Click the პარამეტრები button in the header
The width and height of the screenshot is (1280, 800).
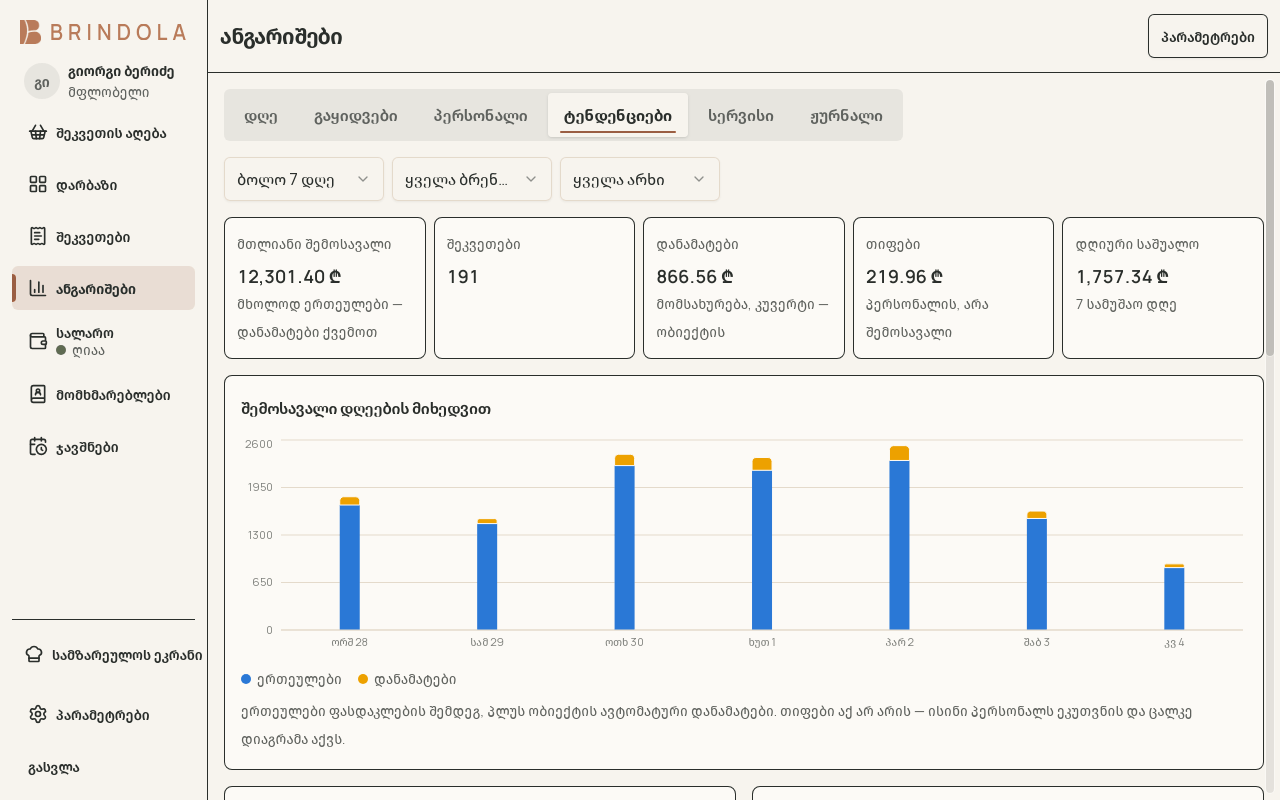[1208, 36]
